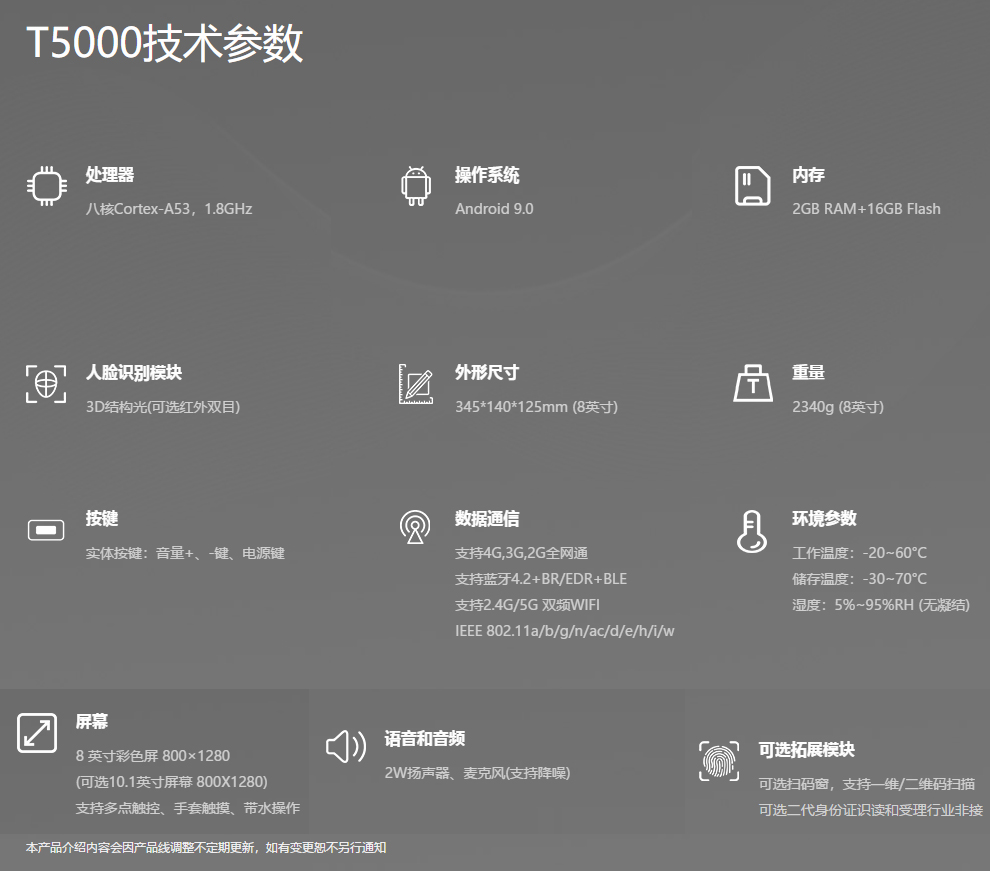Click the 支持蓝牙4.2+BR/EDR+BLE line
990x871 pixels.
pos(541,579)
